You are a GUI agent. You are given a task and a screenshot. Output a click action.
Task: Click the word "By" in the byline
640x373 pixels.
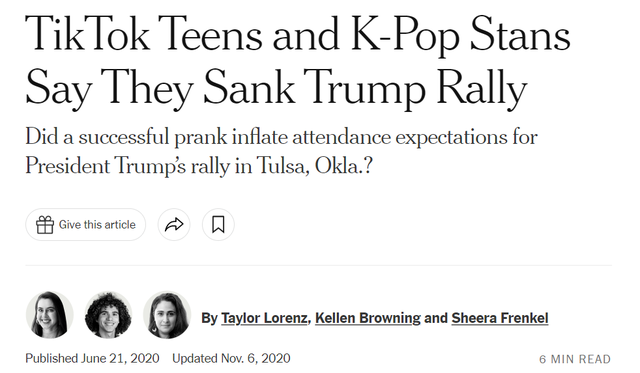tap(209, 318)
